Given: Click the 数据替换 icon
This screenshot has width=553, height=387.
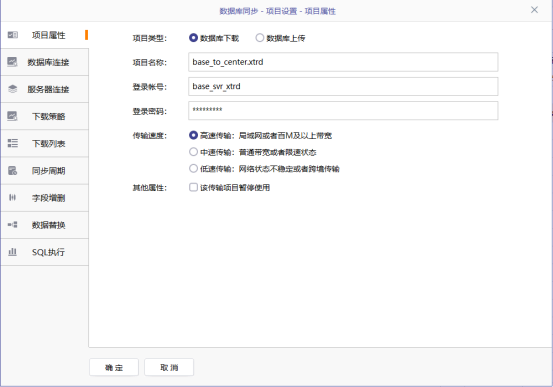Looking at the screenshot, I should tap(12, 225).
